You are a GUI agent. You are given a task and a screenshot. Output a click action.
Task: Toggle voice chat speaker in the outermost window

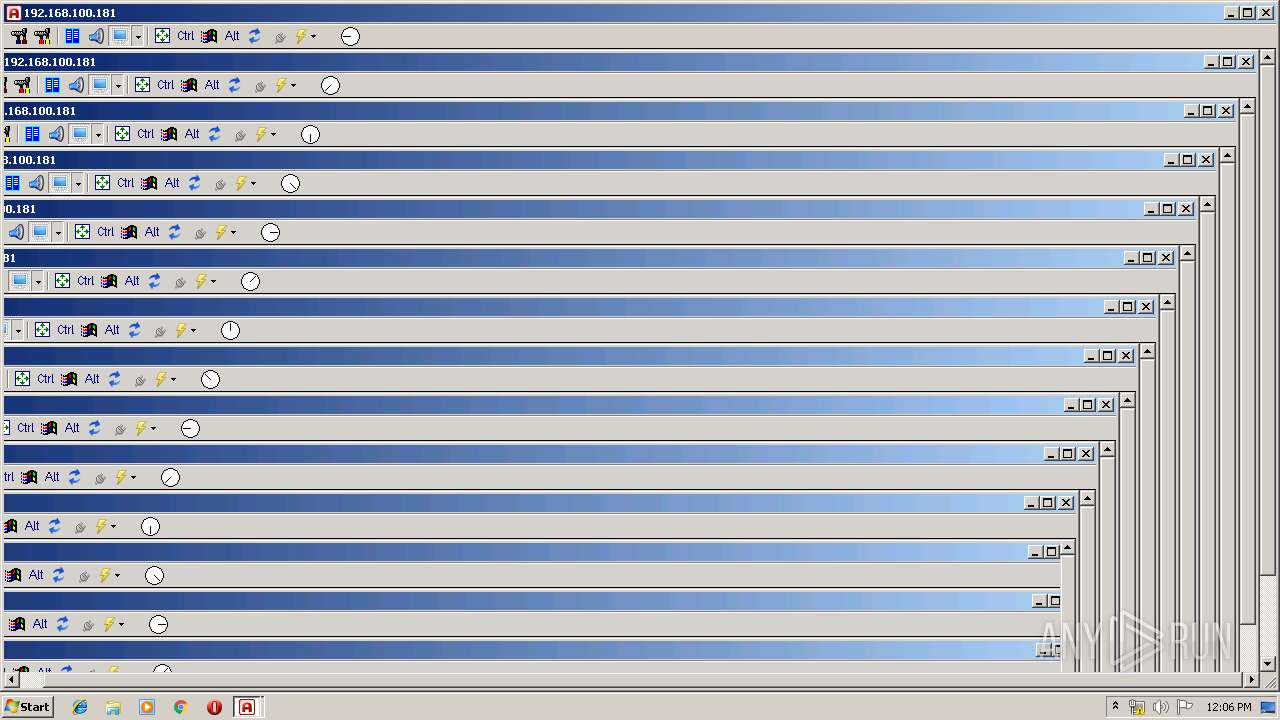pos(96,36)
